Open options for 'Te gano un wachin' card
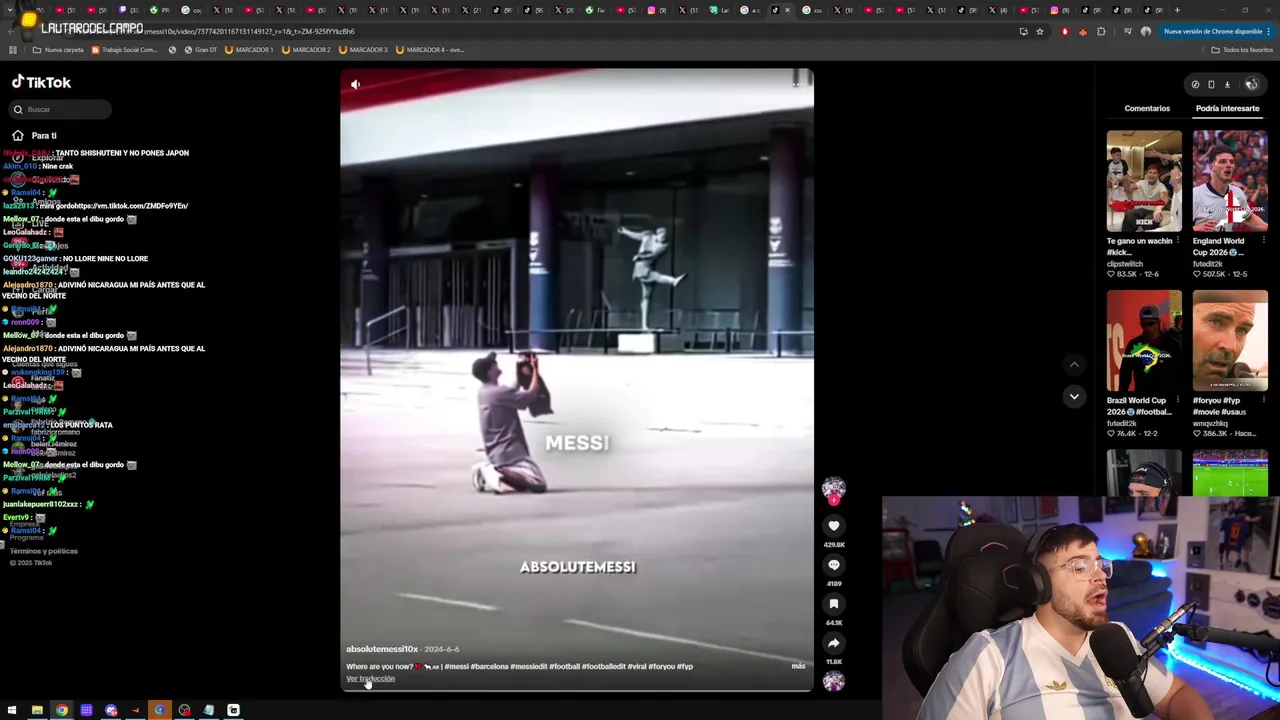This screenshot has height=720, width=1280. coord(1178,241)
